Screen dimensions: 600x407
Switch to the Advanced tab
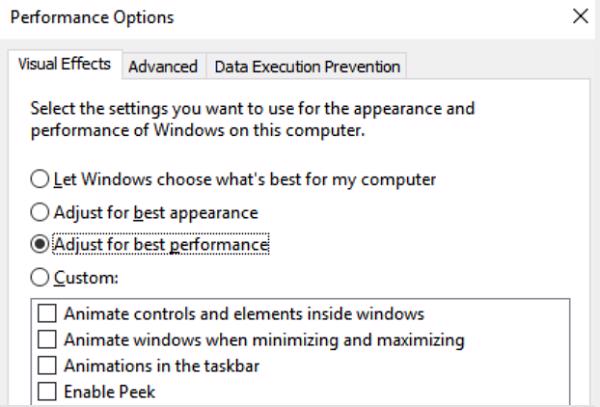click(x=163, y=67)
